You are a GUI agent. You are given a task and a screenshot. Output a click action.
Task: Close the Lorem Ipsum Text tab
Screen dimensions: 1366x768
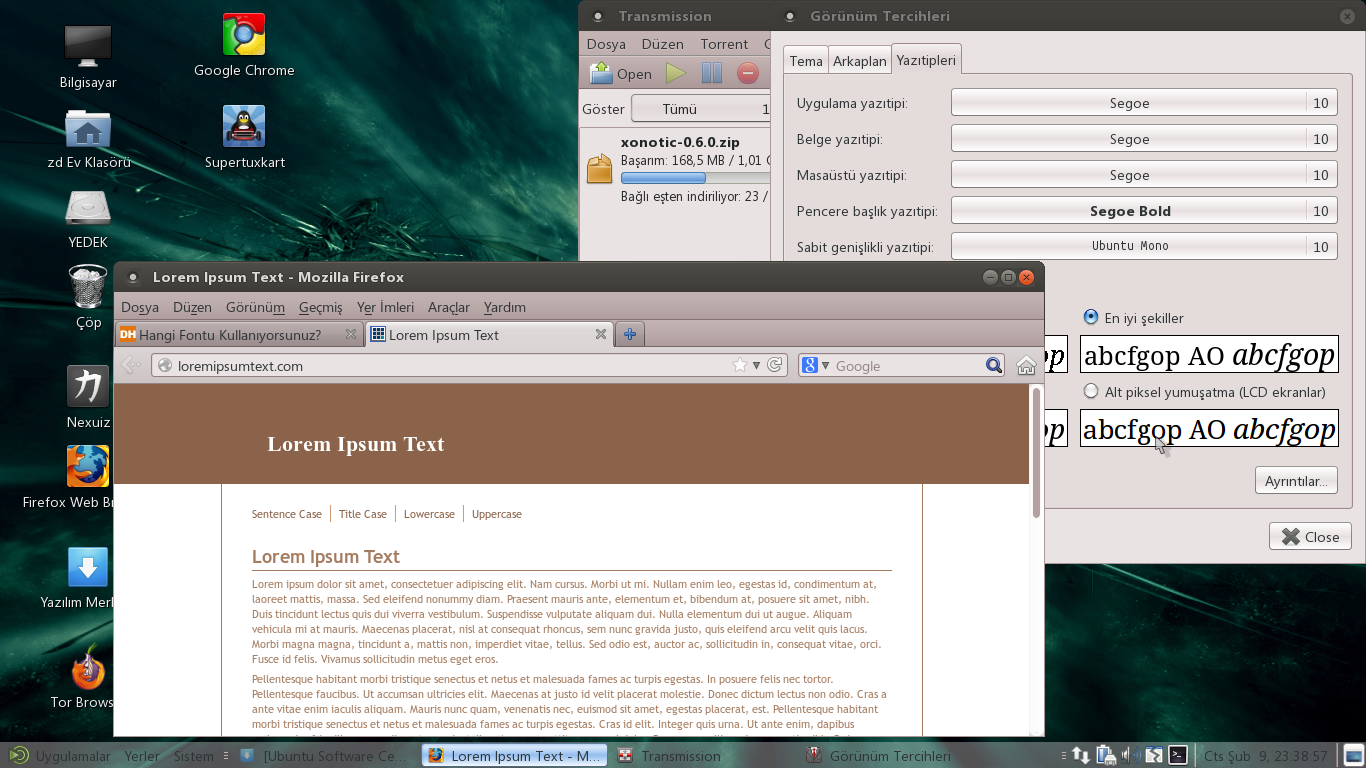click(601, 334)
